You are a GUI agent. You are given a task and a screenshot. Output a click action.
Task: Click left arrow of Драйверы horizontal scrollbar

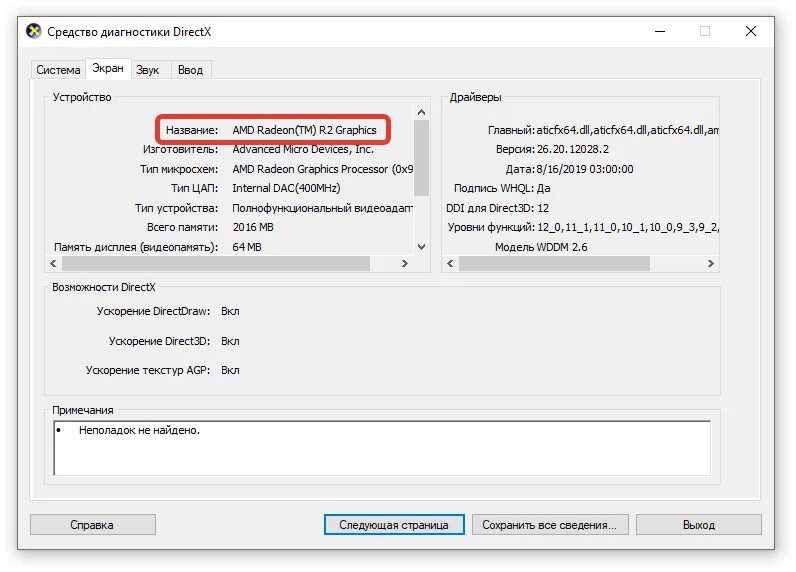point(450,263)
